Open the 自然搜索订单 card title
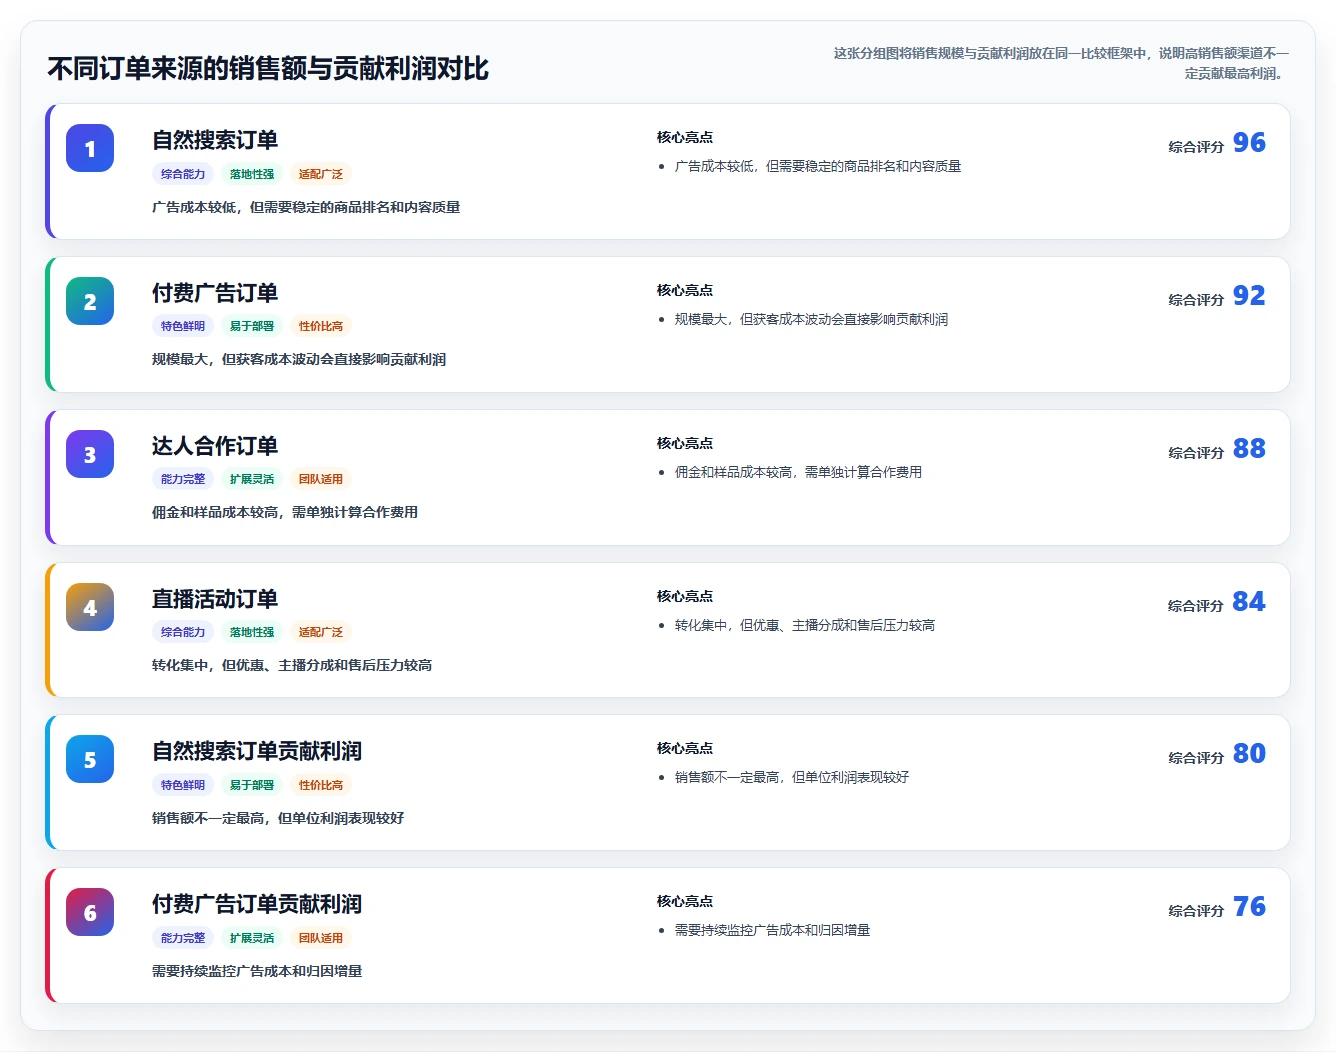 coord(215,140)
